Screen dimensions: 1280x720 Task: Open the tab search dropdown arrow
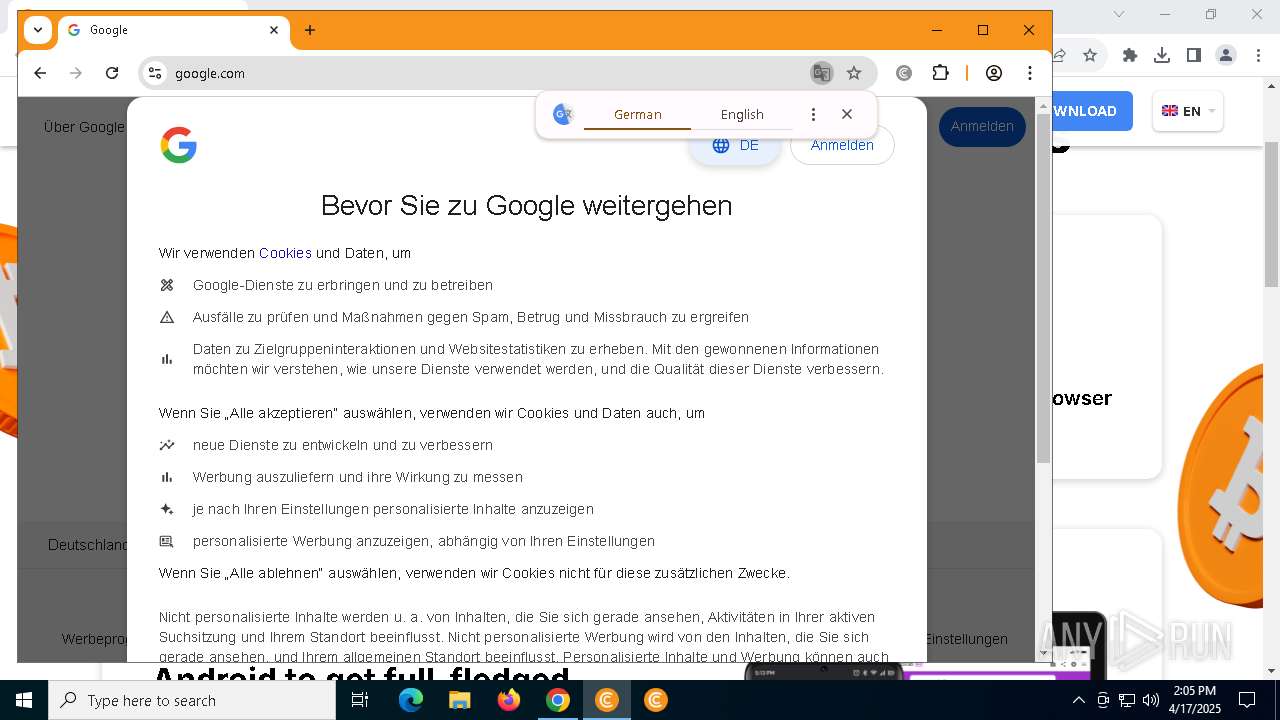coord(38,30)
